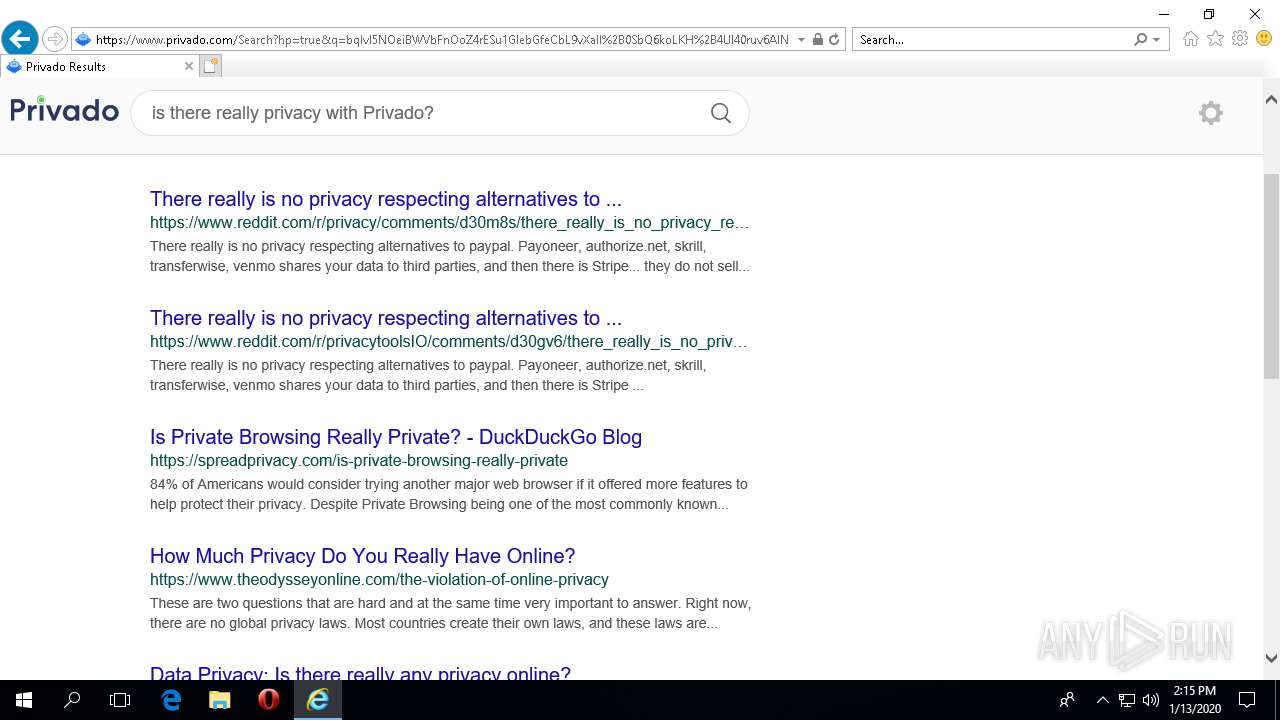The width and height of the screenshot is (1280, 720).
Task: Click volume speaker icon in tray
Action: (x=1151, y=700)
